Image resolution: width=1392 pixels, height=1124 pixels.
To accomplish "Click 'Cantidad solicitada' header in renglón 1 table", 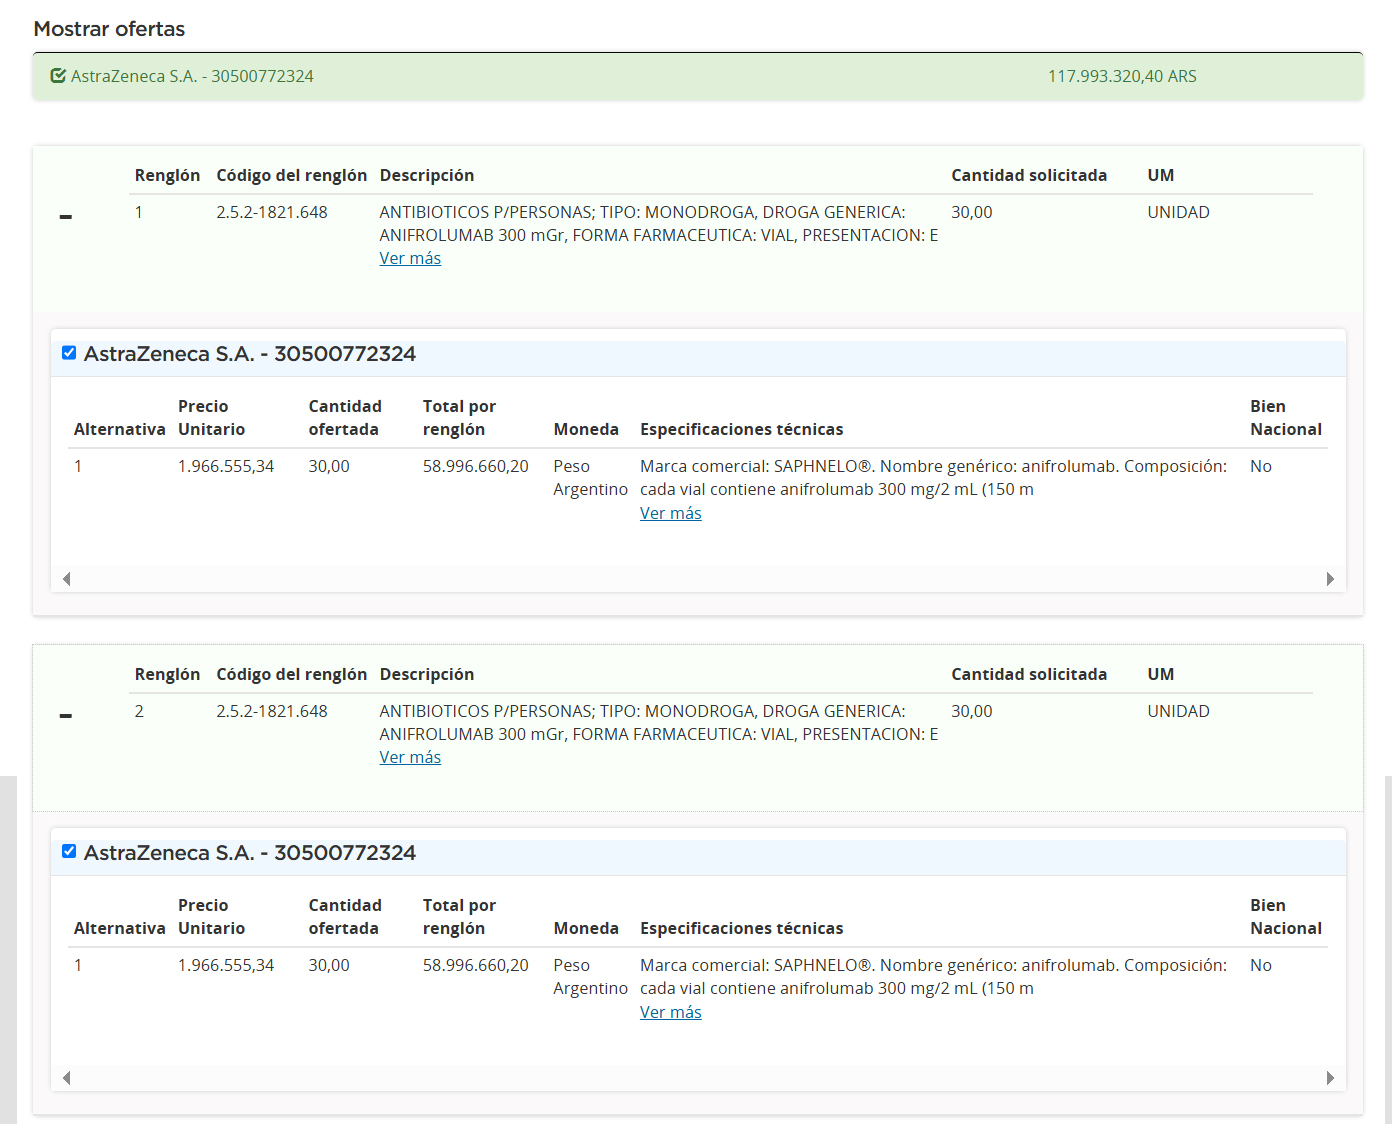I will click(1029, 175).
